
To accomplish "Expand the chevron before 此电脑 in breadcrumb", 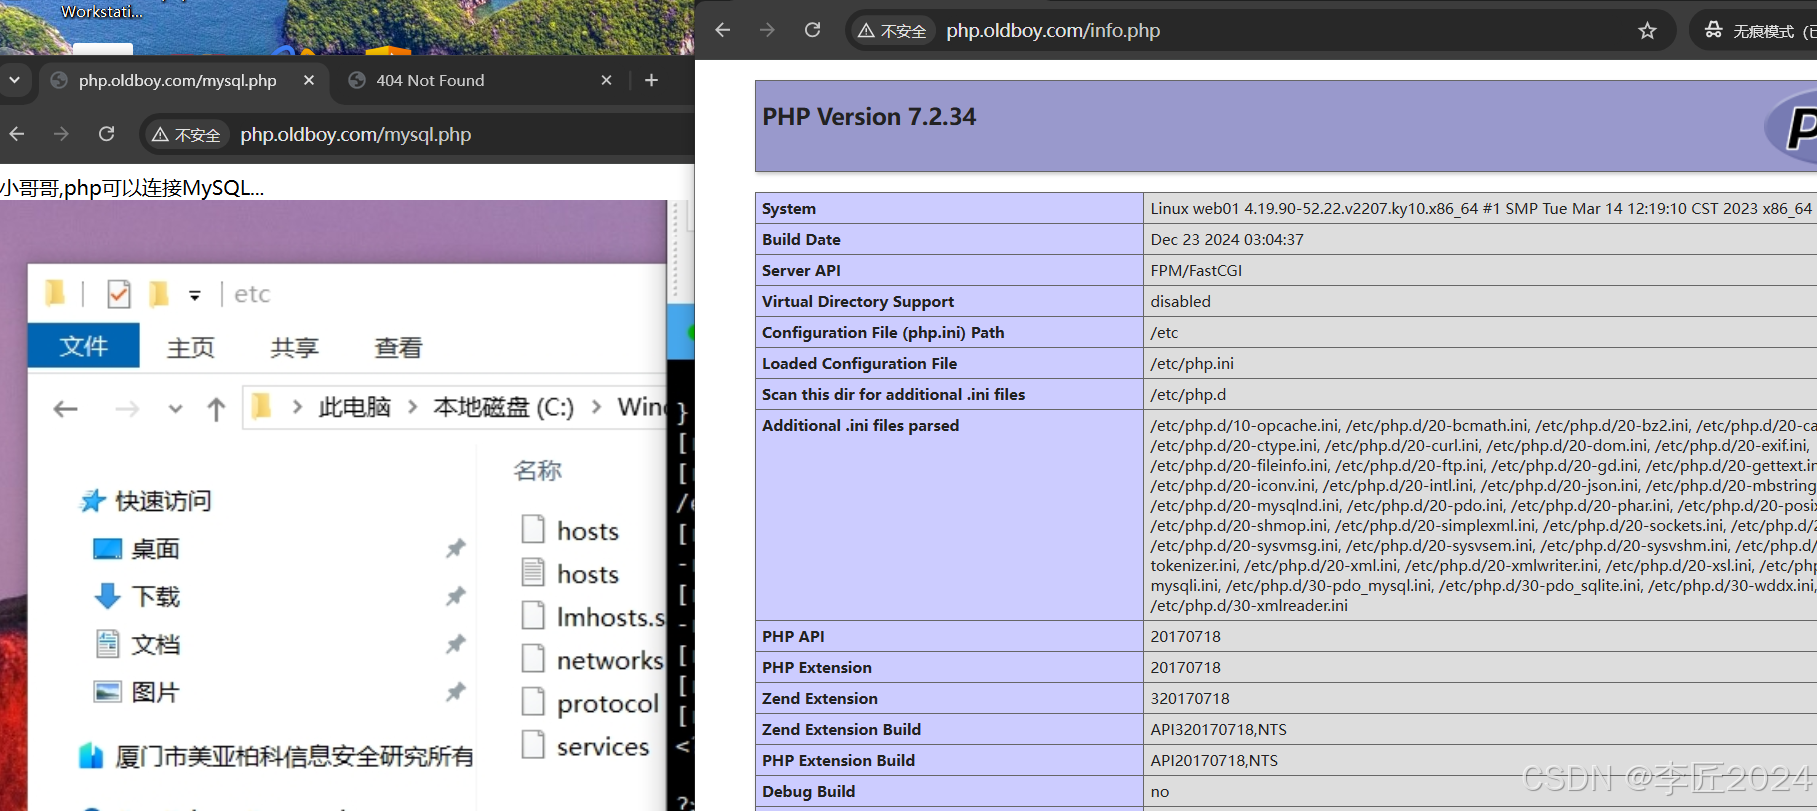I will pyautogui.click(x=297, y=407).
